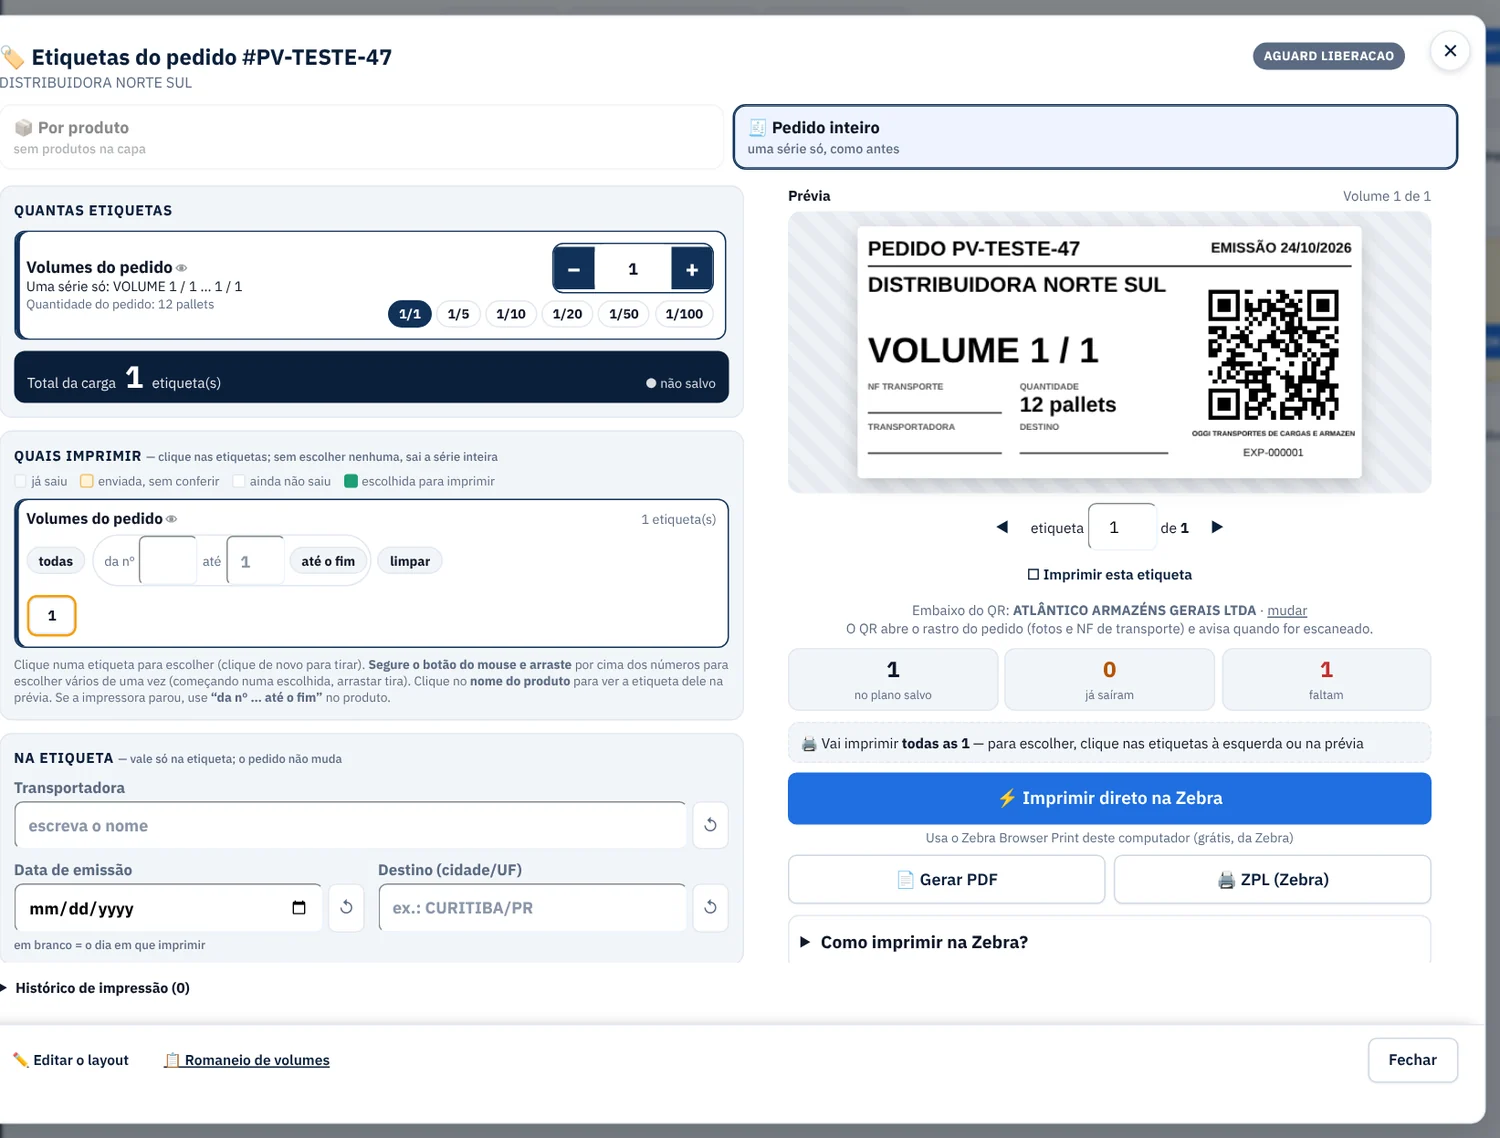Choose the 1/1 volume ratio pill
The height and width of the screenshot is (1138, 1500).
410,314
